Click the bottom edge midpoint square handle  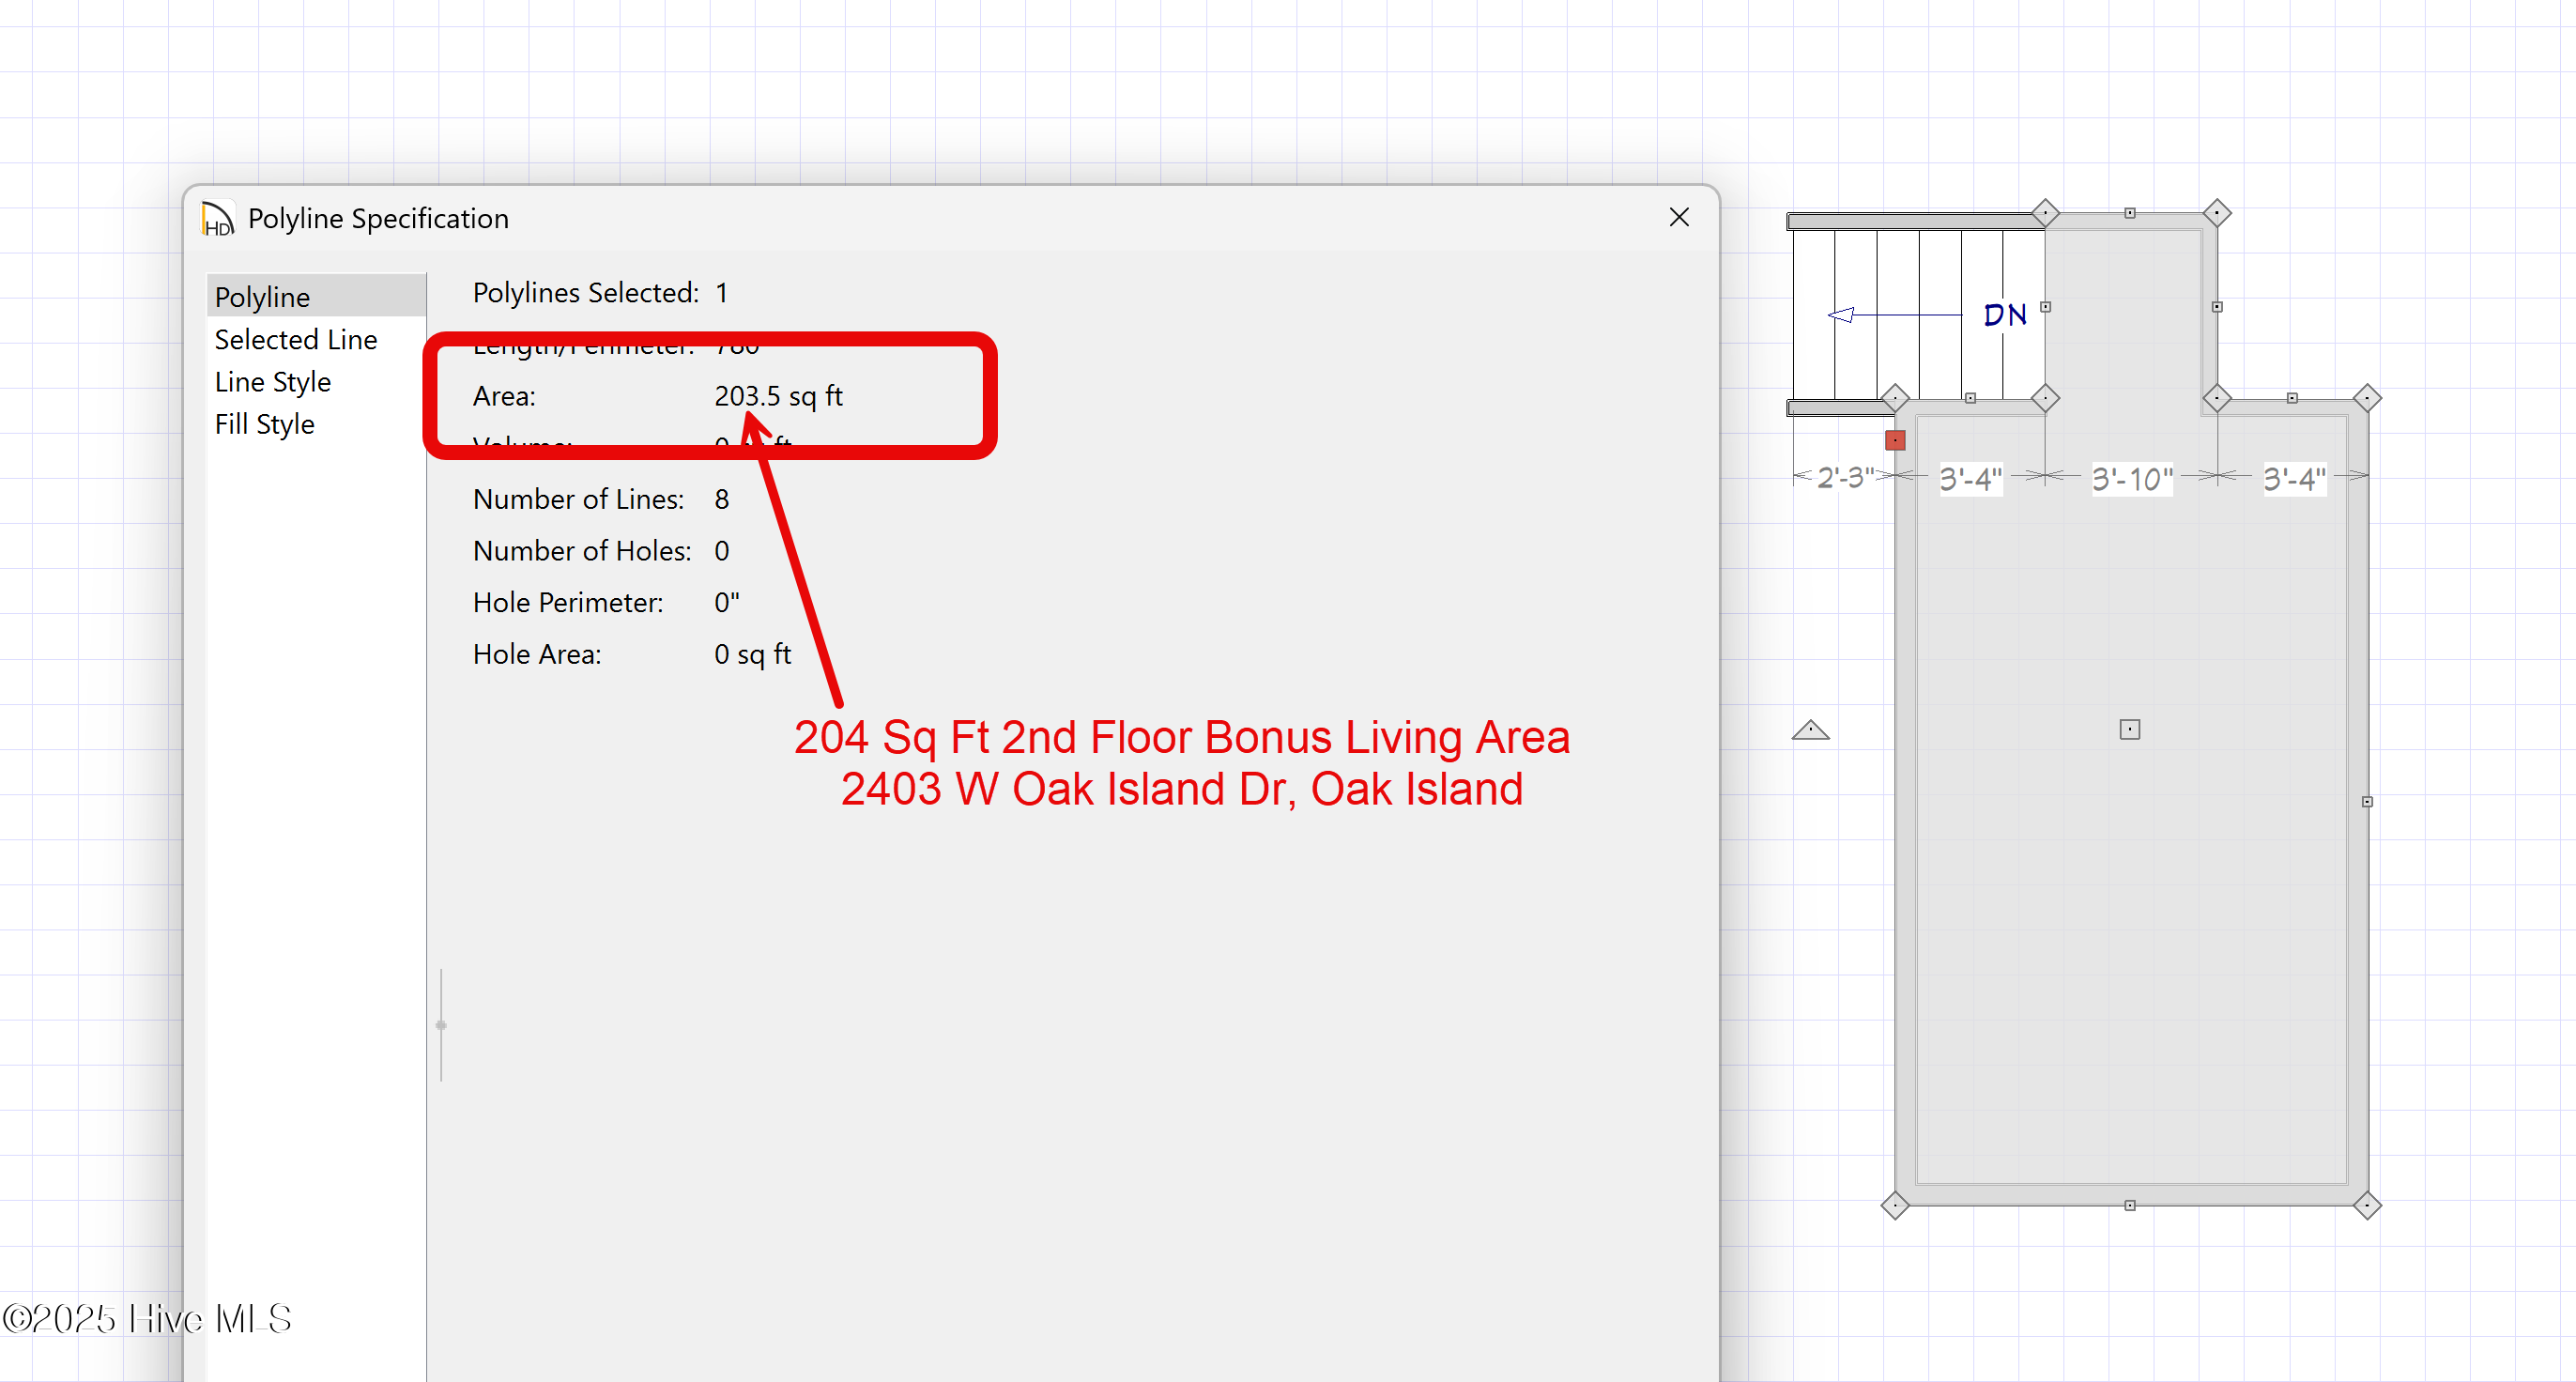tap(2129, 1205)
